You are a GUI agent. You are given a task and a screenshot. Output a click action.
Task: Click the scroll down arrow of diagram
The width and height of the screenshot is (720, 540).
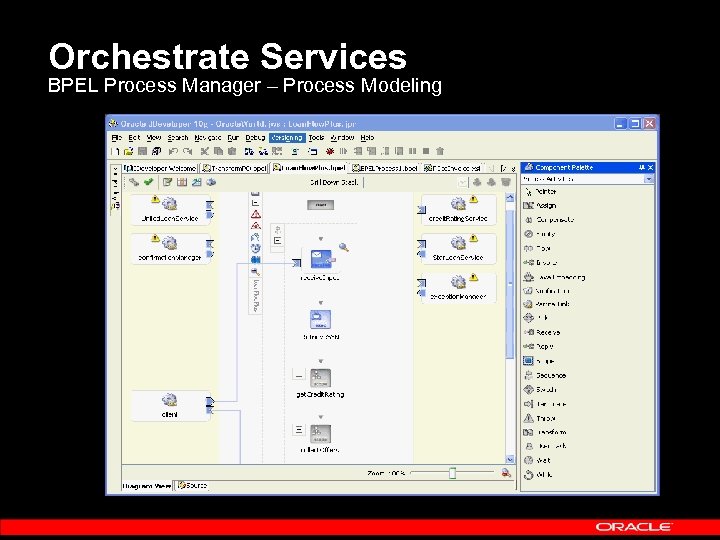tap(510, 459)
